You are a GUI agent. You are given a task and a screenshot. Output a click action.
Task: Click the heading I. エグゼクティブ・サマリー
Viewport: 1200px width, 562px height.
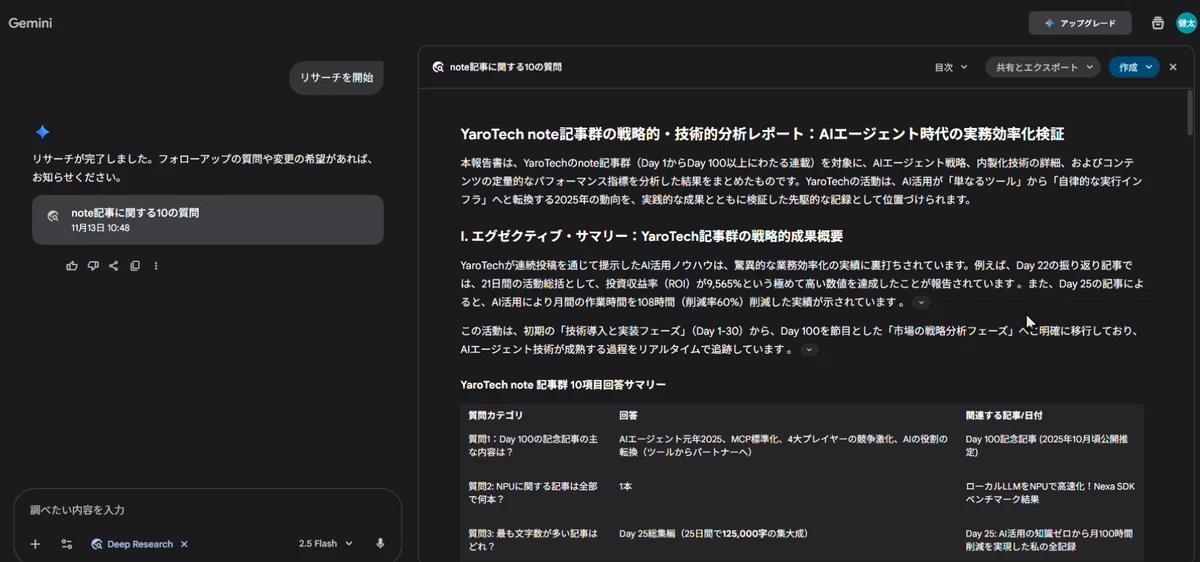[652, 237]
